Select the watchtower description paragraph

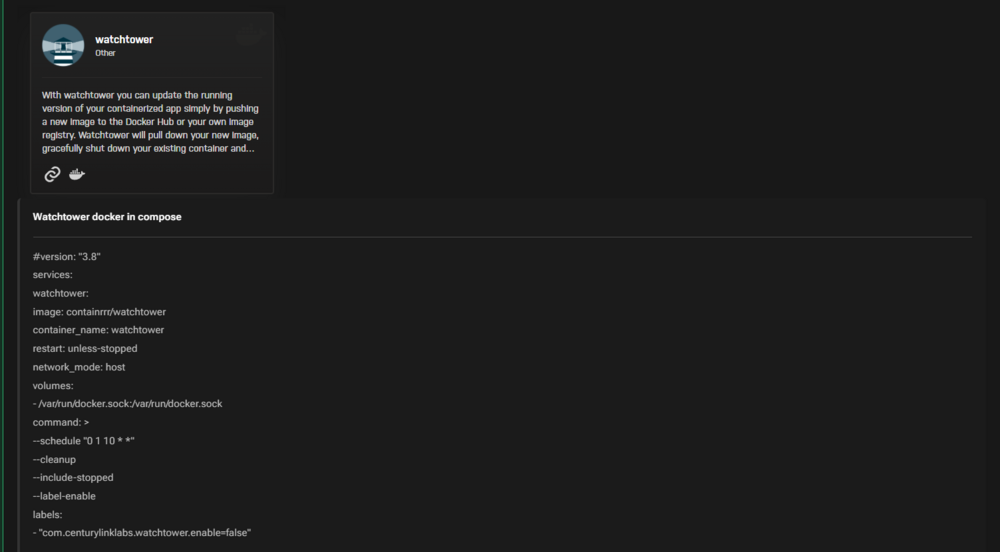tap(151, 122)
